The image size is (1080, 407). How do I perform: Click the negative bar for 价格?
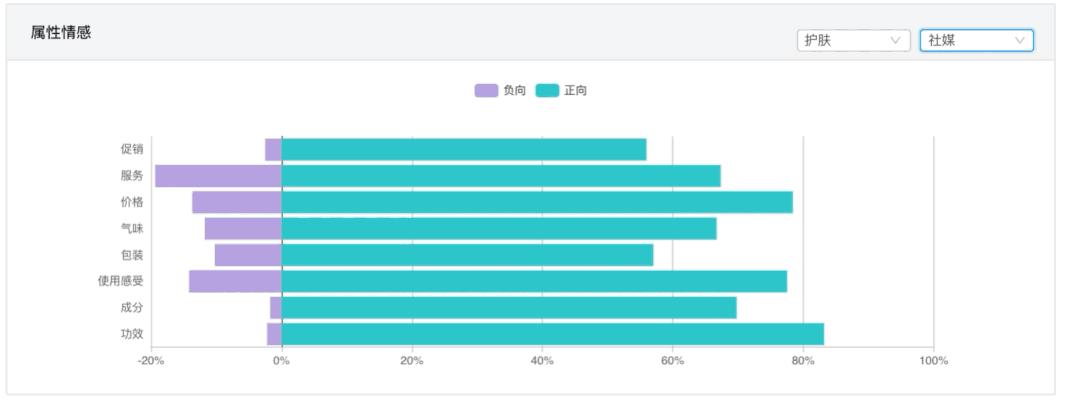coord(237,202)
